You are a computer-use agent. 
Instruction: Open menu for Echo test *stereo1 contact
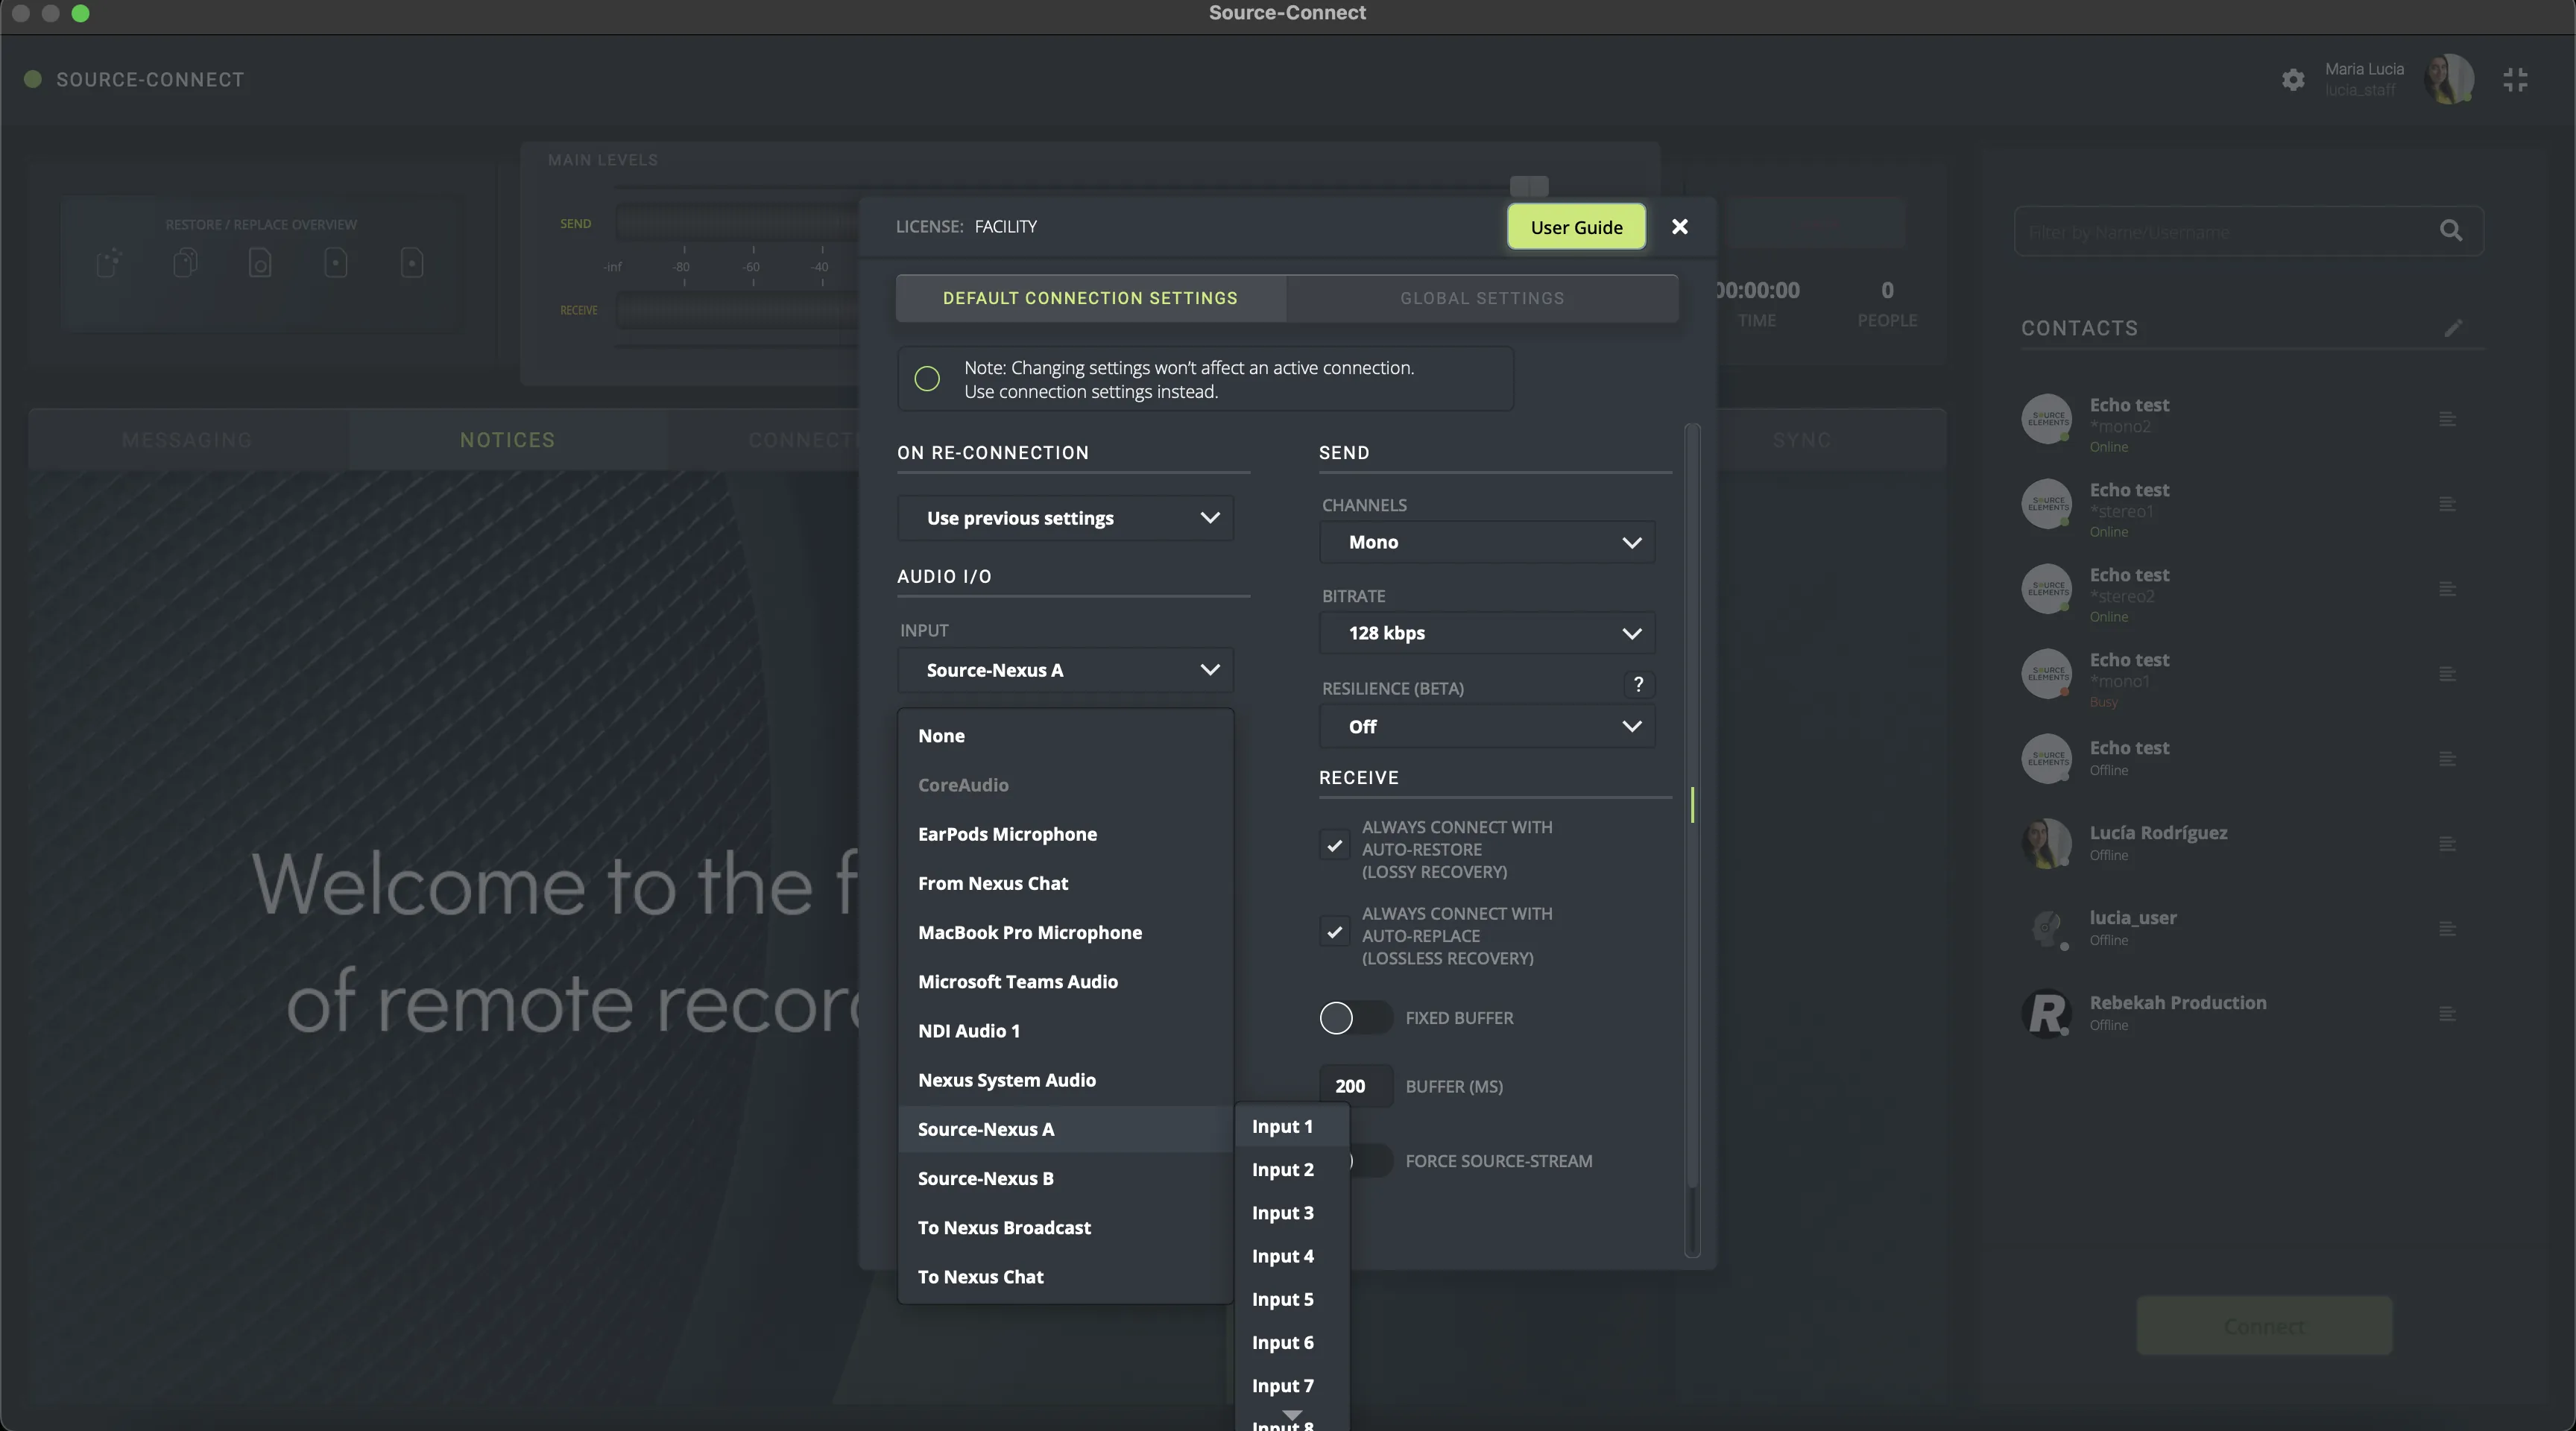click(2447, 504)
